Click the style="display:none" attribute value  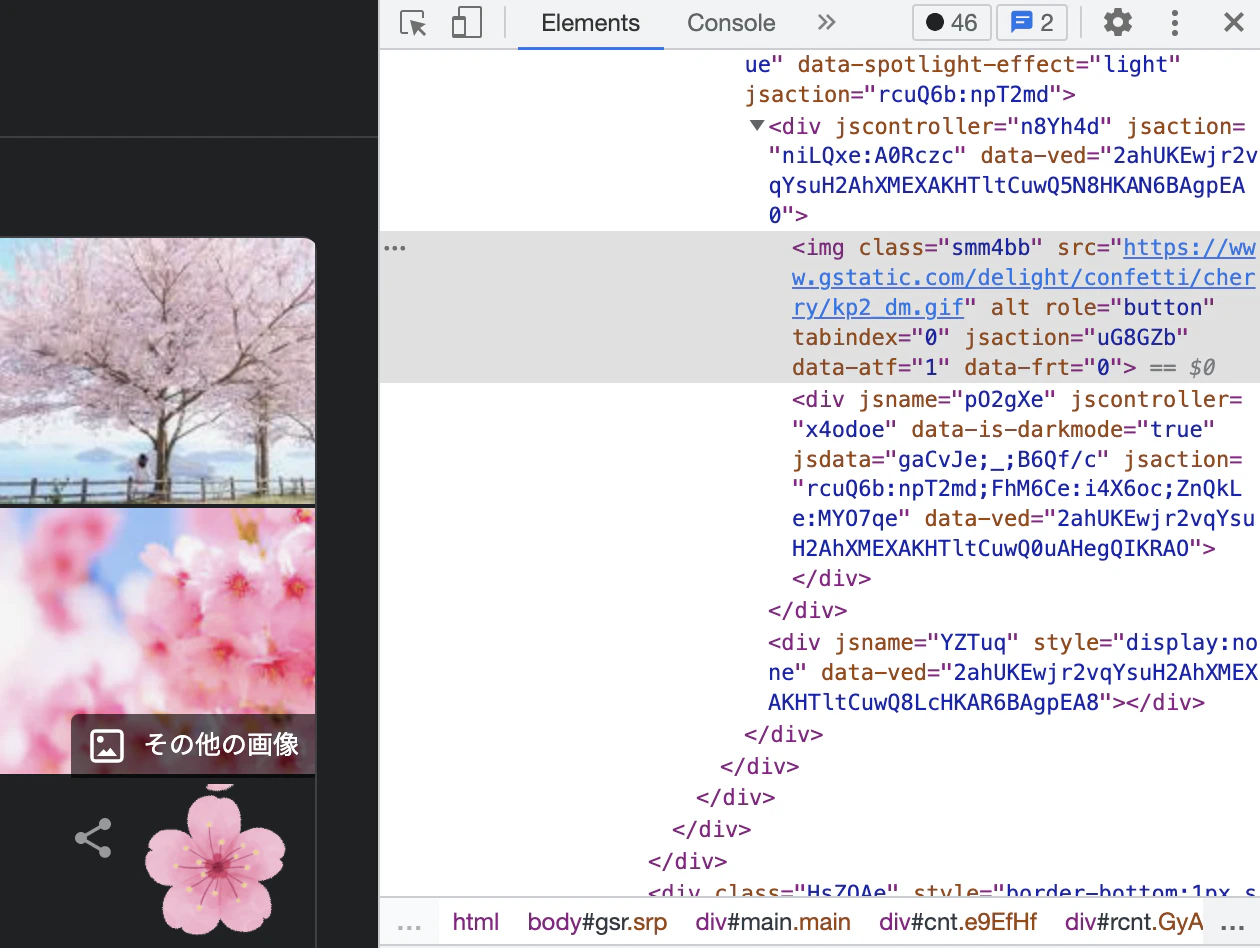[x=1011, y=657]
